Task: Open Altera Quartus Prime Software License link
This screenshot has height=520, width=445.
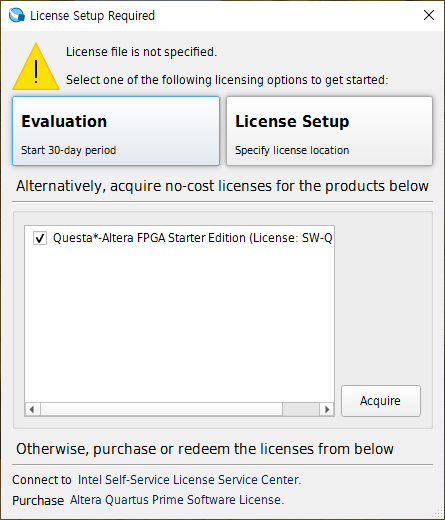Action: (x=177, y=500)
